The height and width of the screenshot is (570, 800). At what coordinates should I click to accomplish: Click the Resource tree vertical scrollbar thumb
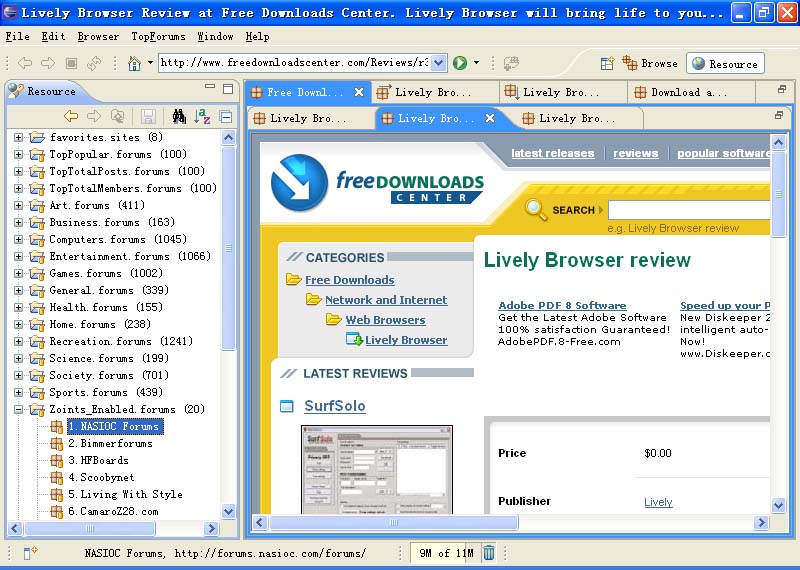(x=228, y=248)
